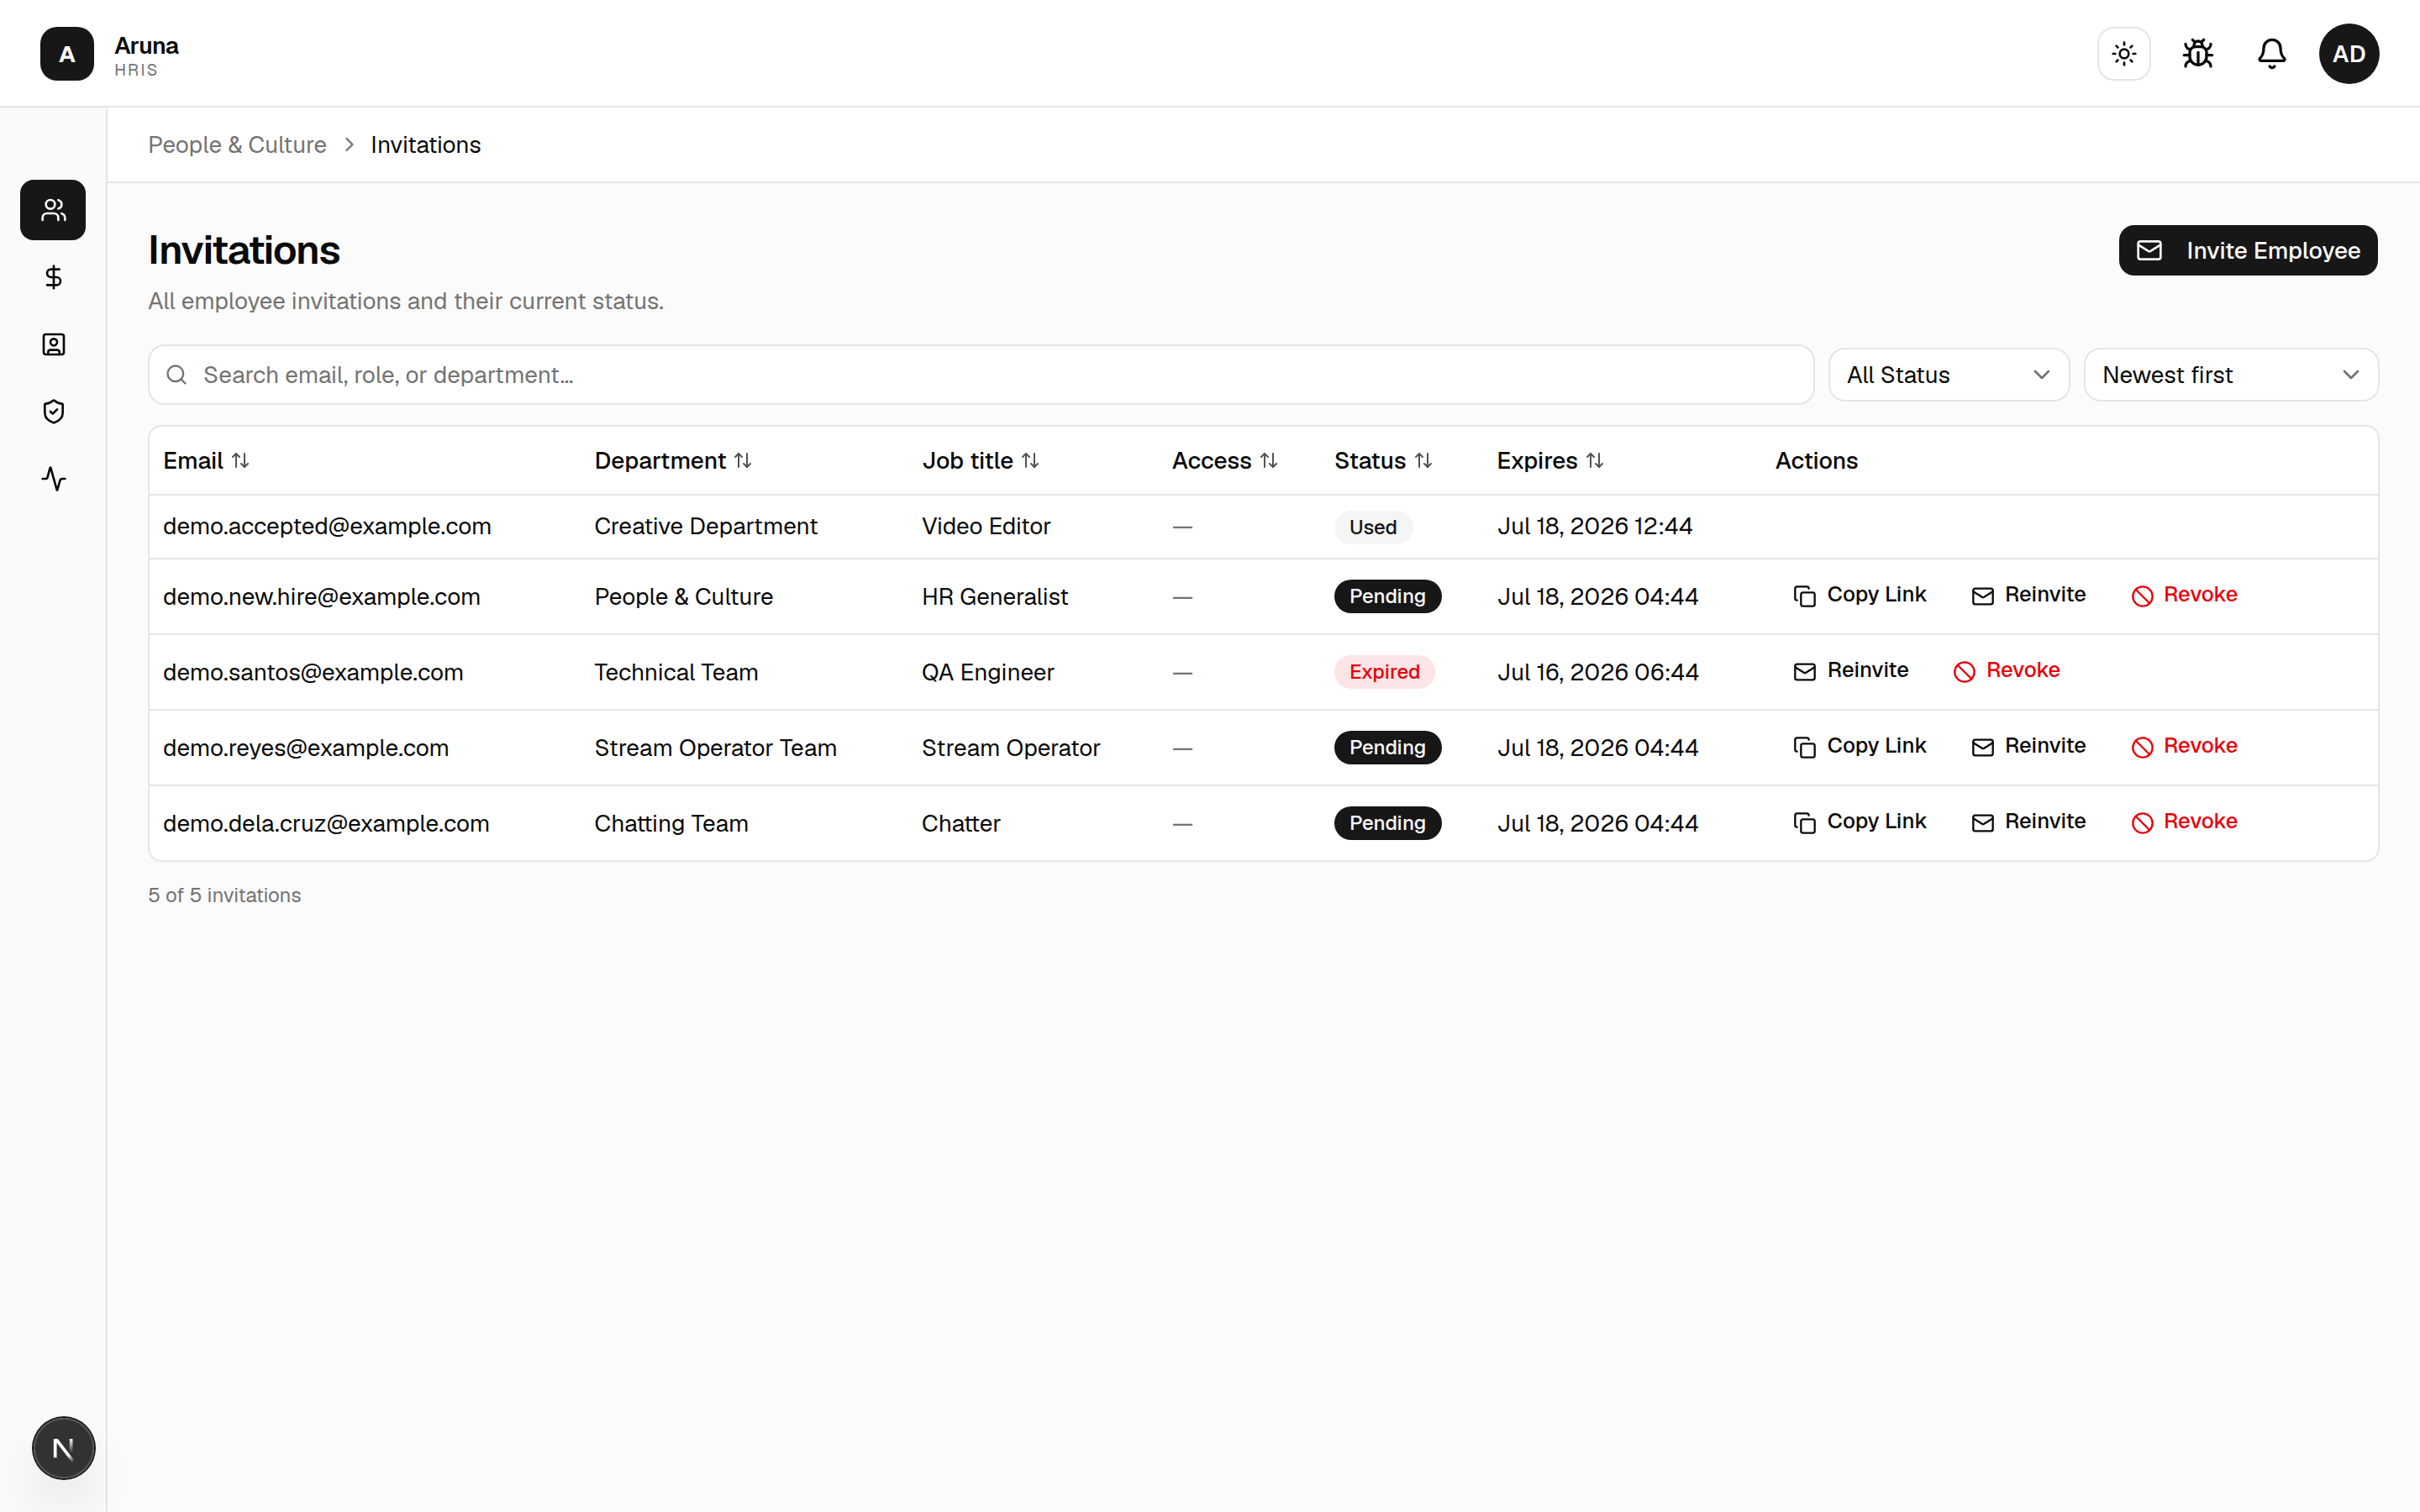Open the AD user avatar menu
The width and height of the screenshot is (2420, 1512).
click(x=2349, y=54)
